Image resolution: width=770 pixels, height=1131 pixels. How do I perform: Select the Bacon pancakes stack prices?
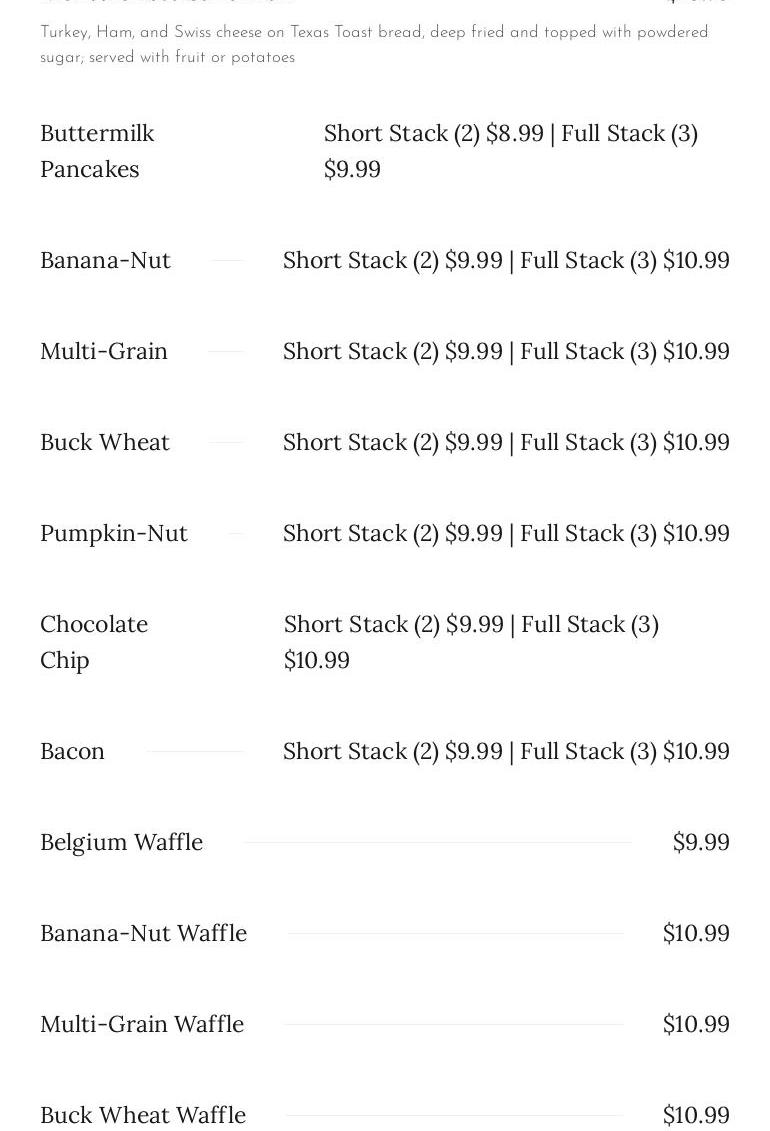point(506,751)
